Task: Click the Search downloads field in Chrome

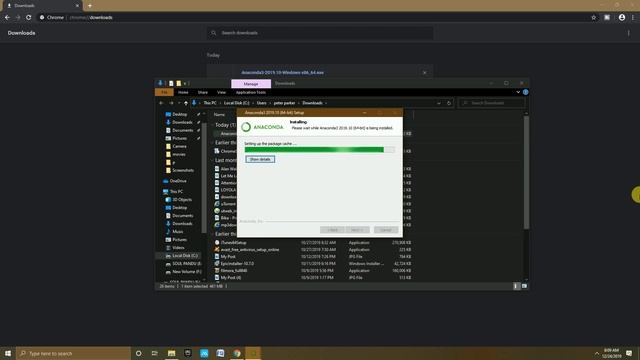Action: (x=320, y=33)
